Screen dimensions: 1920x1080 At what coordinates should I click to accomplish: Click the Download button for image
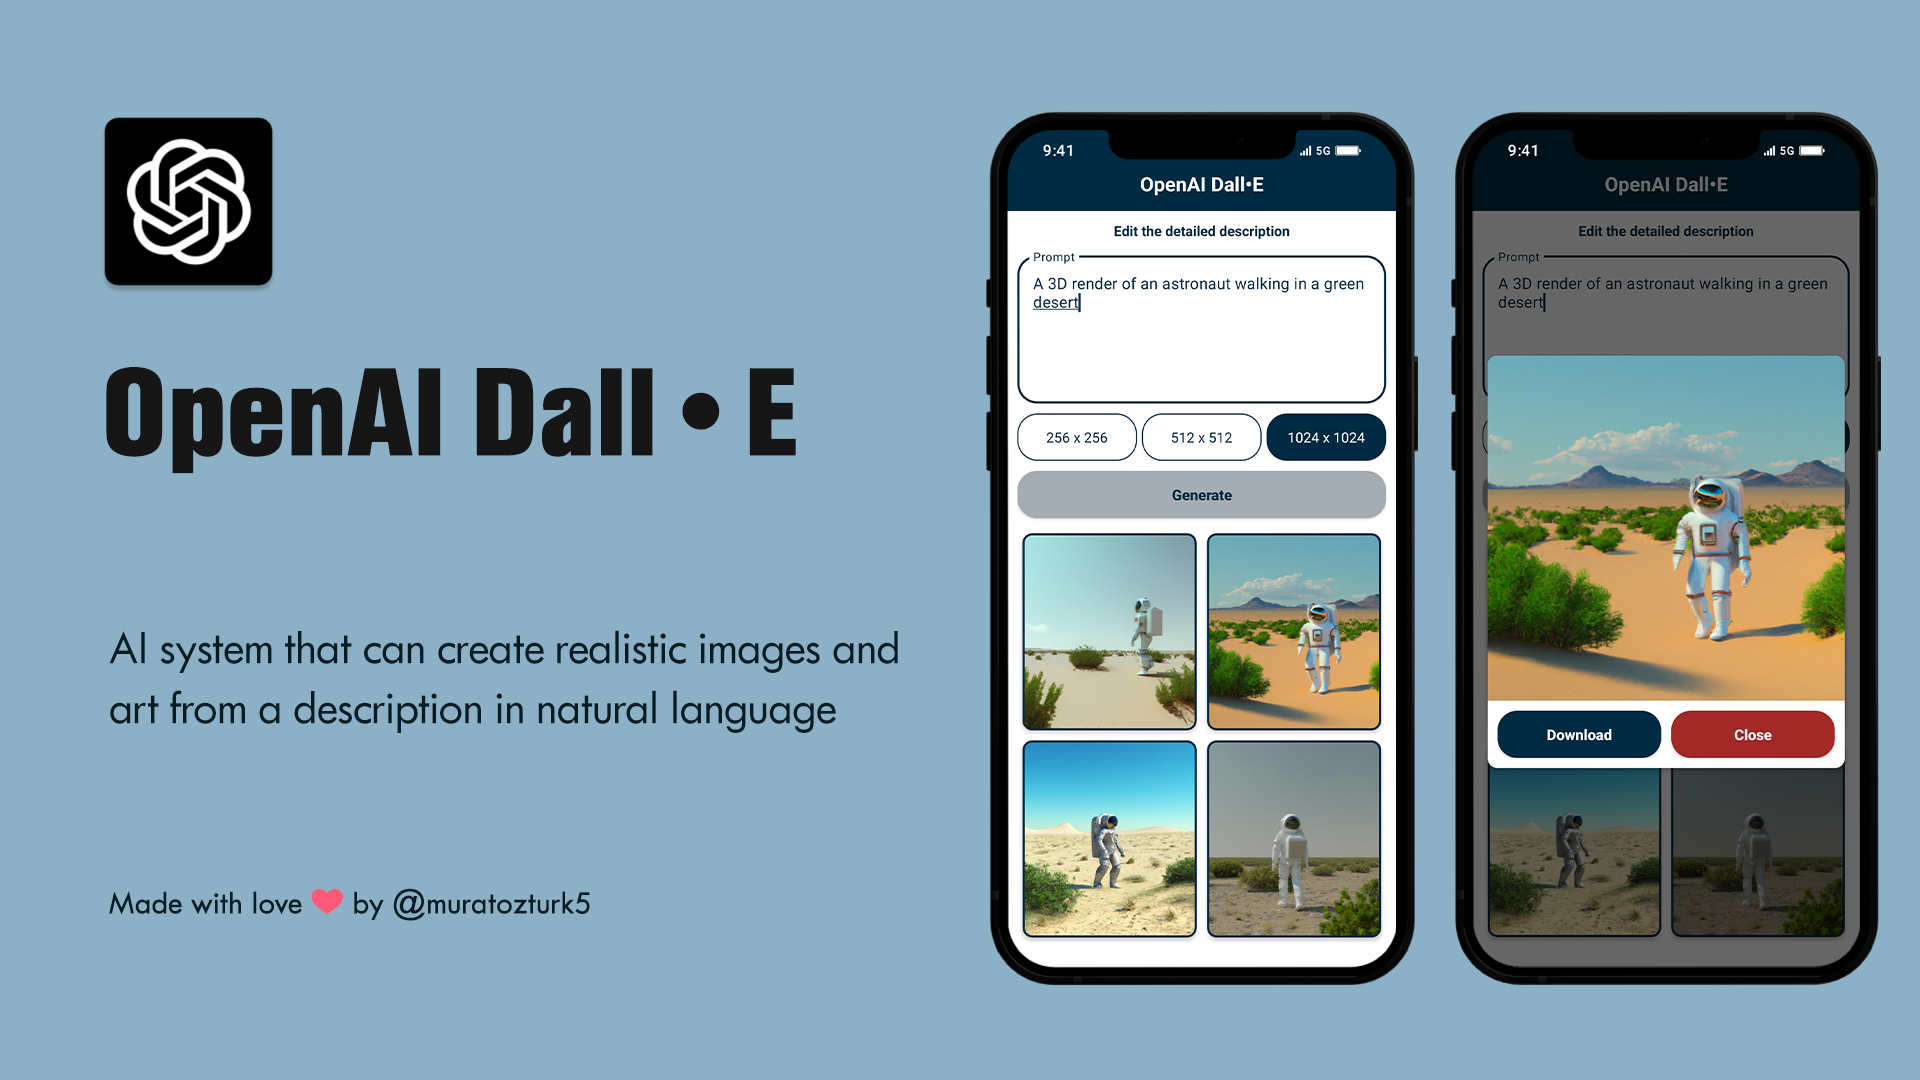[x=1578, y=735]
